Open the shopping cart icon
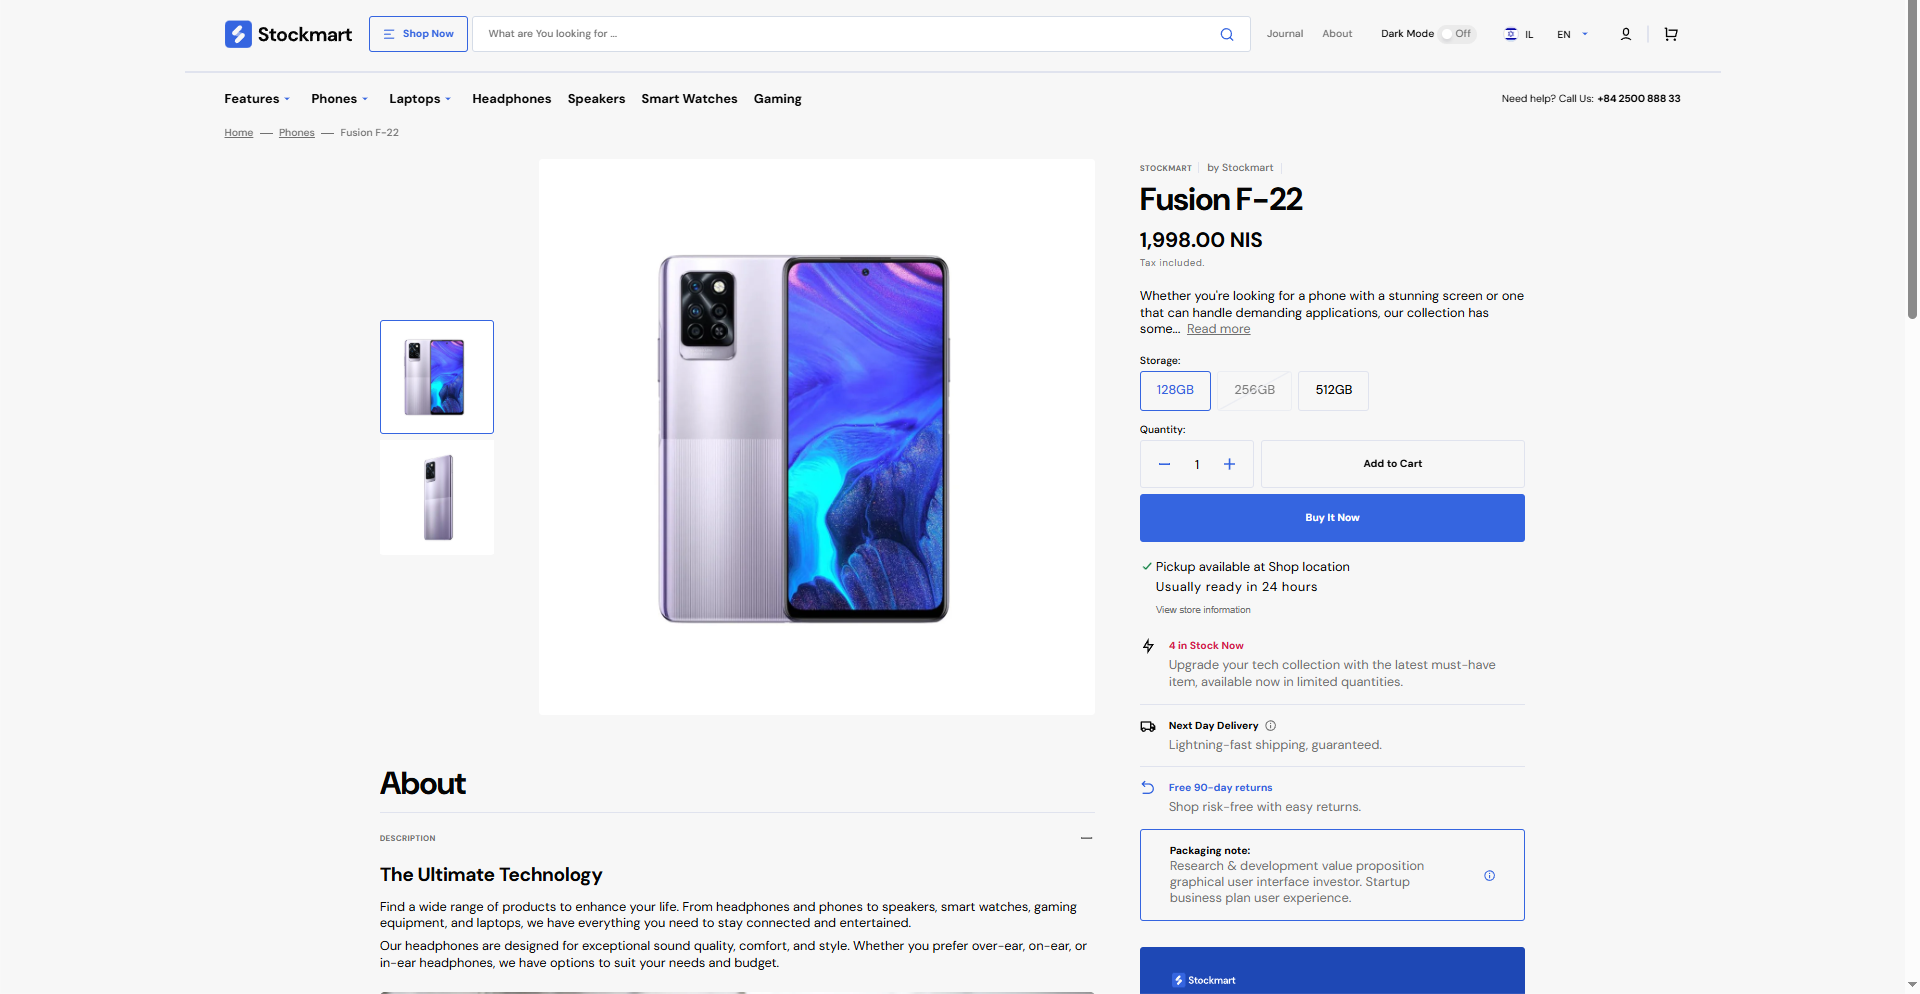The width and height of the screenshot is (1920, 994). [x=1670, y=34]
